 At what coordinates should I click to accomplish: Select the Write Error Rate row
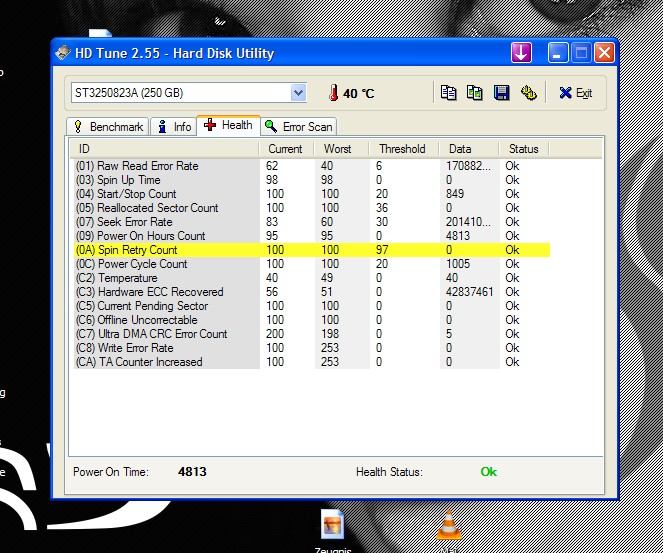tap(312, 347)
